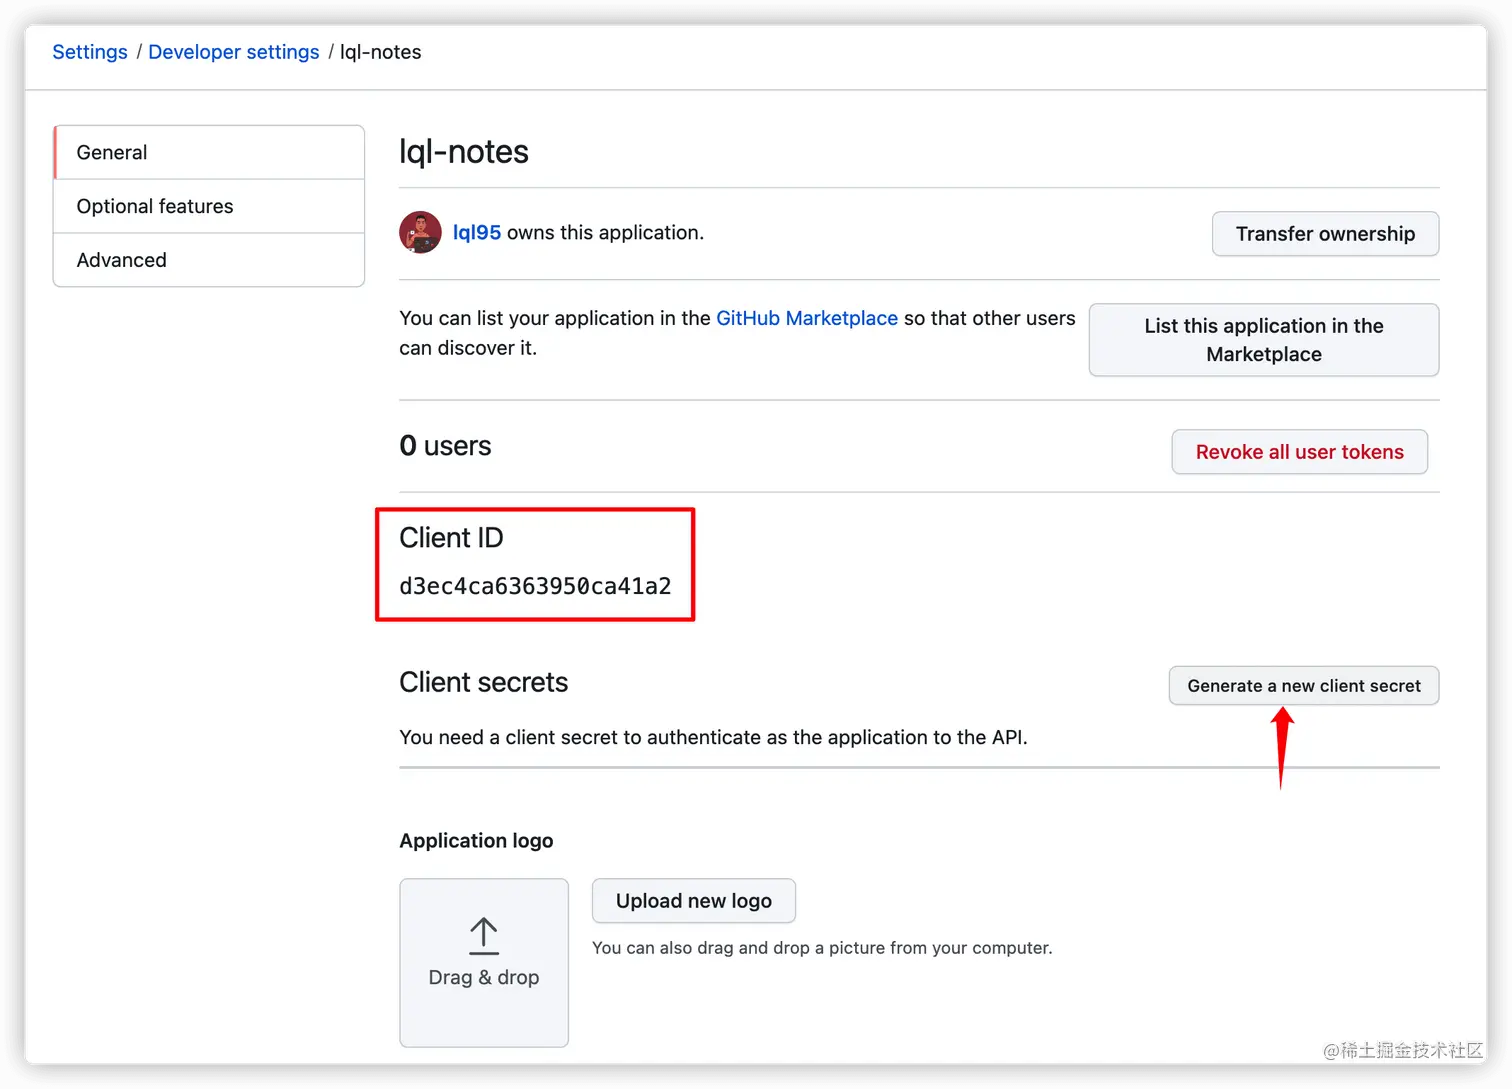1512x1089 pixels.
Task: Click the Drag & drop logo area
Action: (x=484, y=963)
